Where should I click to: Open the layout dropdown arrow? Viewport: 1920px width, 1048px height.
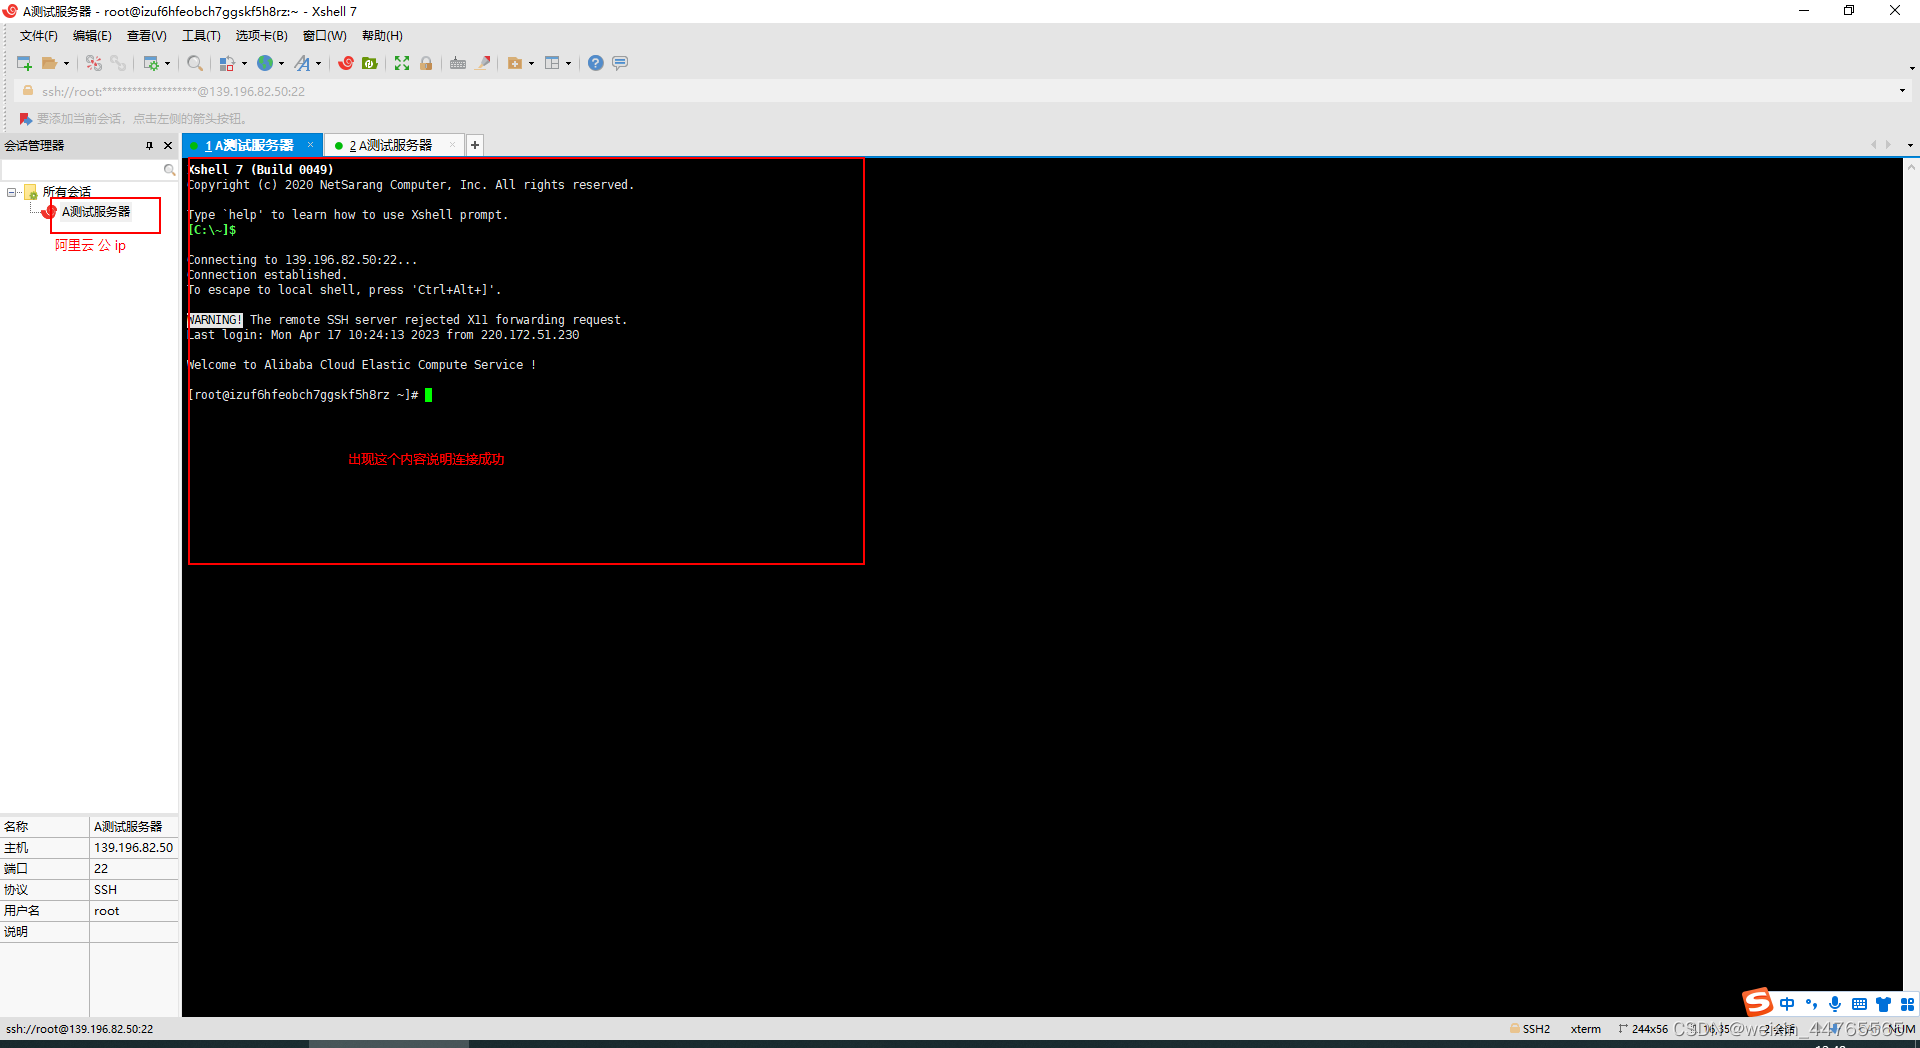click(568, 63)
